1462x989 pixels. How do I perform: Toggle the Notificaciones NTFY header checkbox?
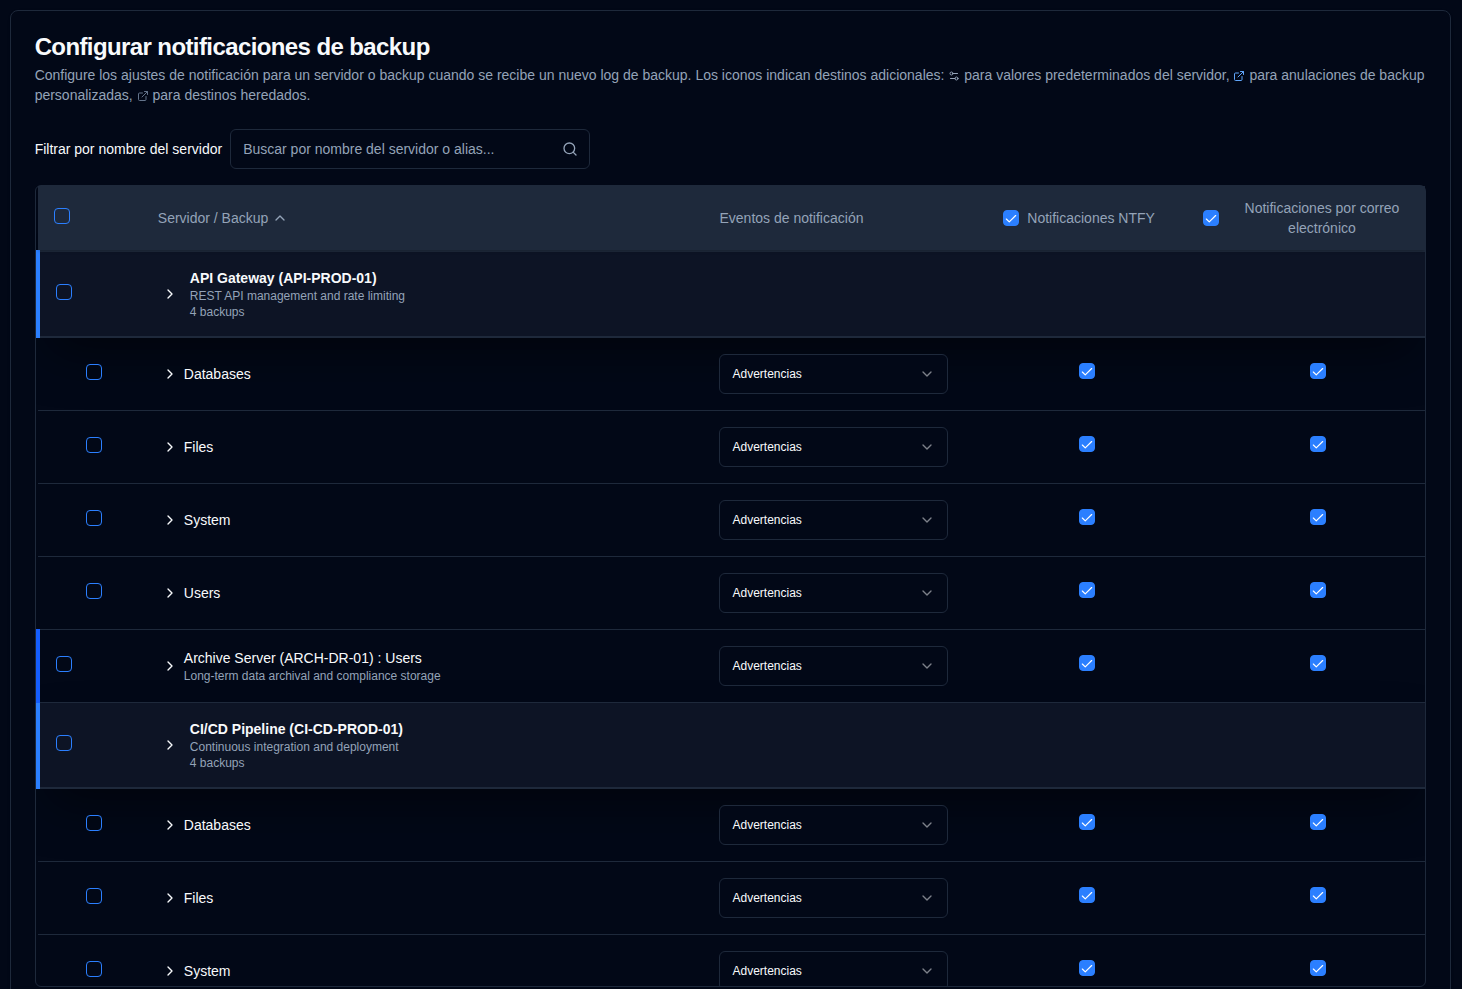pos(1011,218)
